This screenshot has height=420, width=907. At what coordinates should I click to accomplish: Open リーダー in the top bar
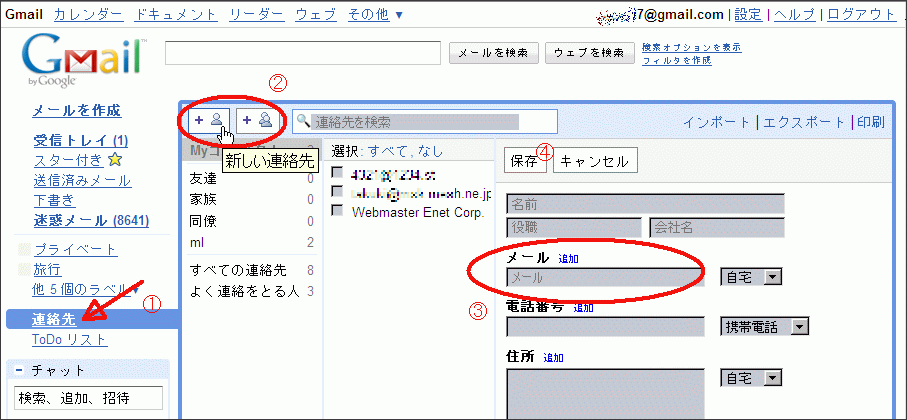click(256, 14)
